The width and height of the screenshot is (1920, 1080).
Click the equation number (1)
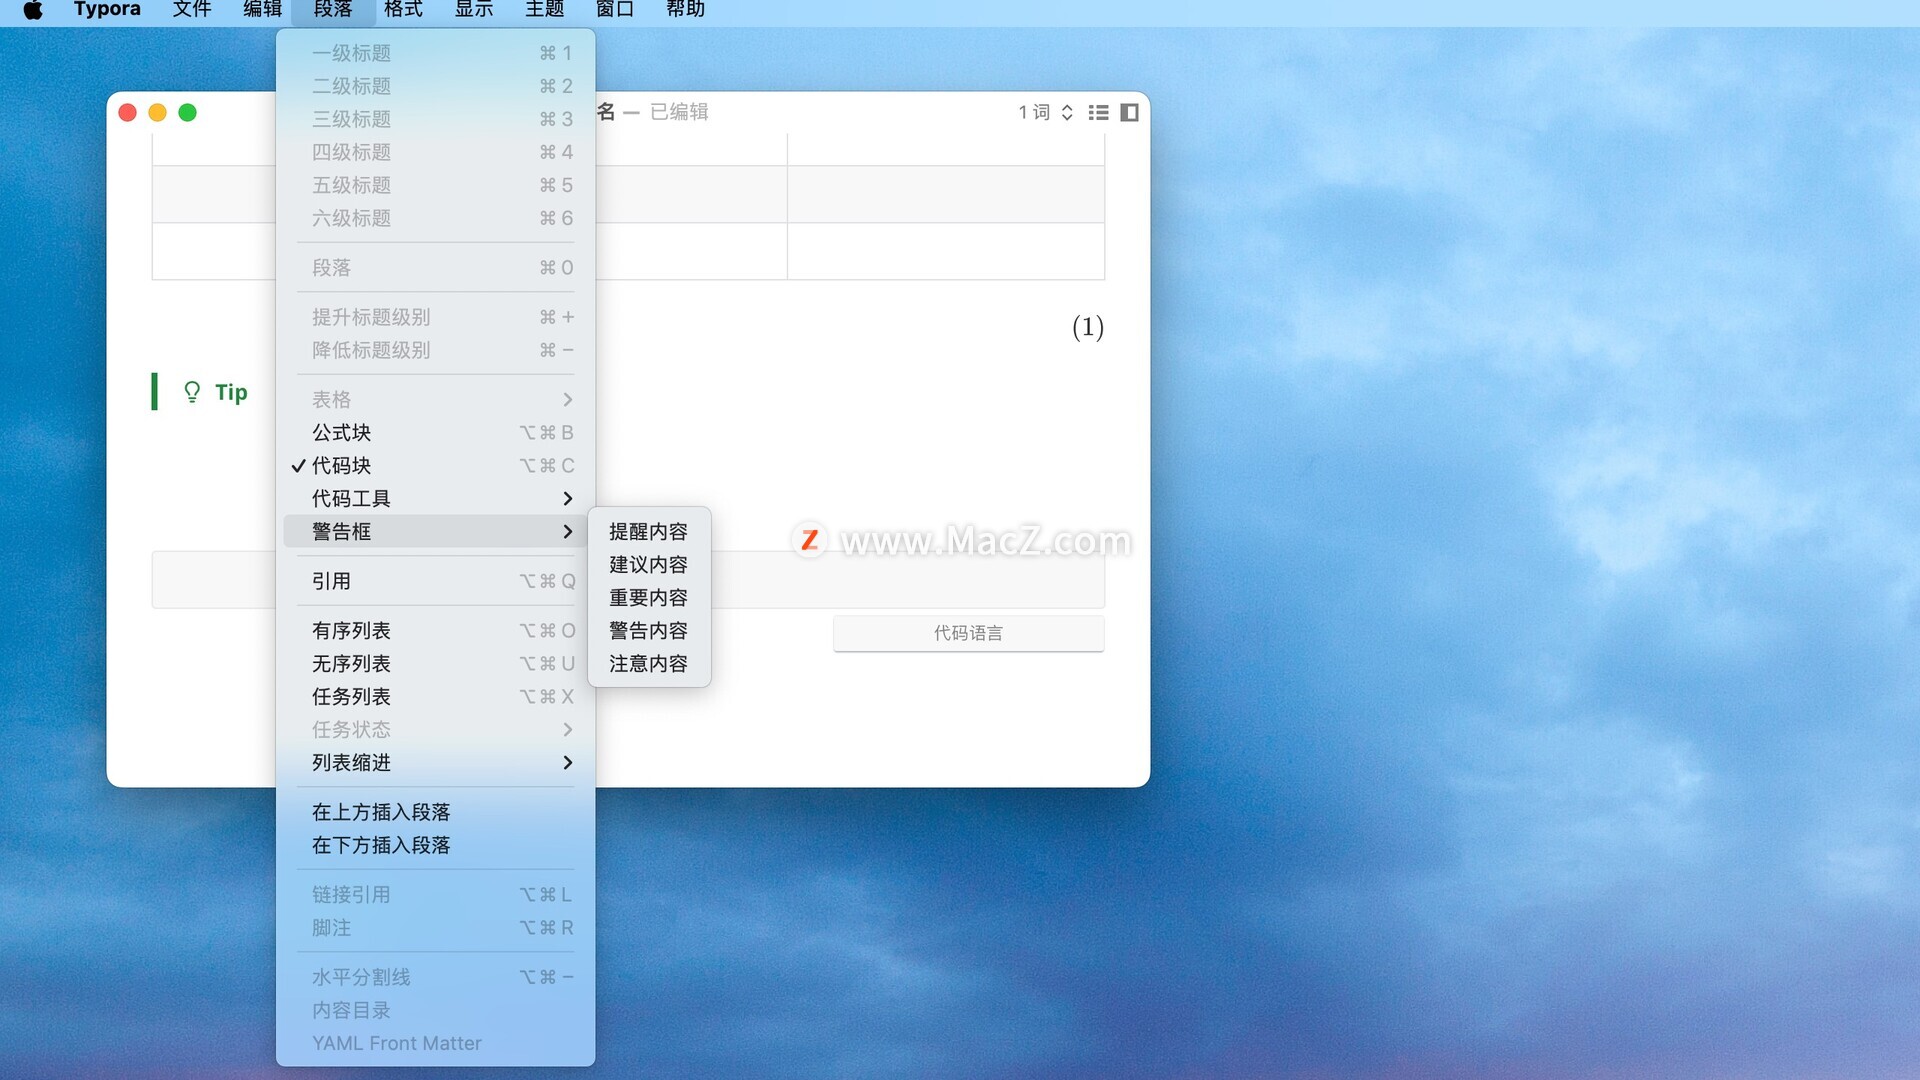[x=1088, y=327]
